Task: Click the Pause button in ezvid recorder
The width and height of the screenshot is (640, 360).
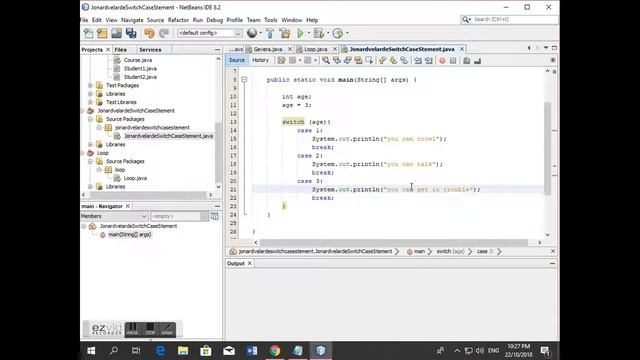Action: point(132,329)
